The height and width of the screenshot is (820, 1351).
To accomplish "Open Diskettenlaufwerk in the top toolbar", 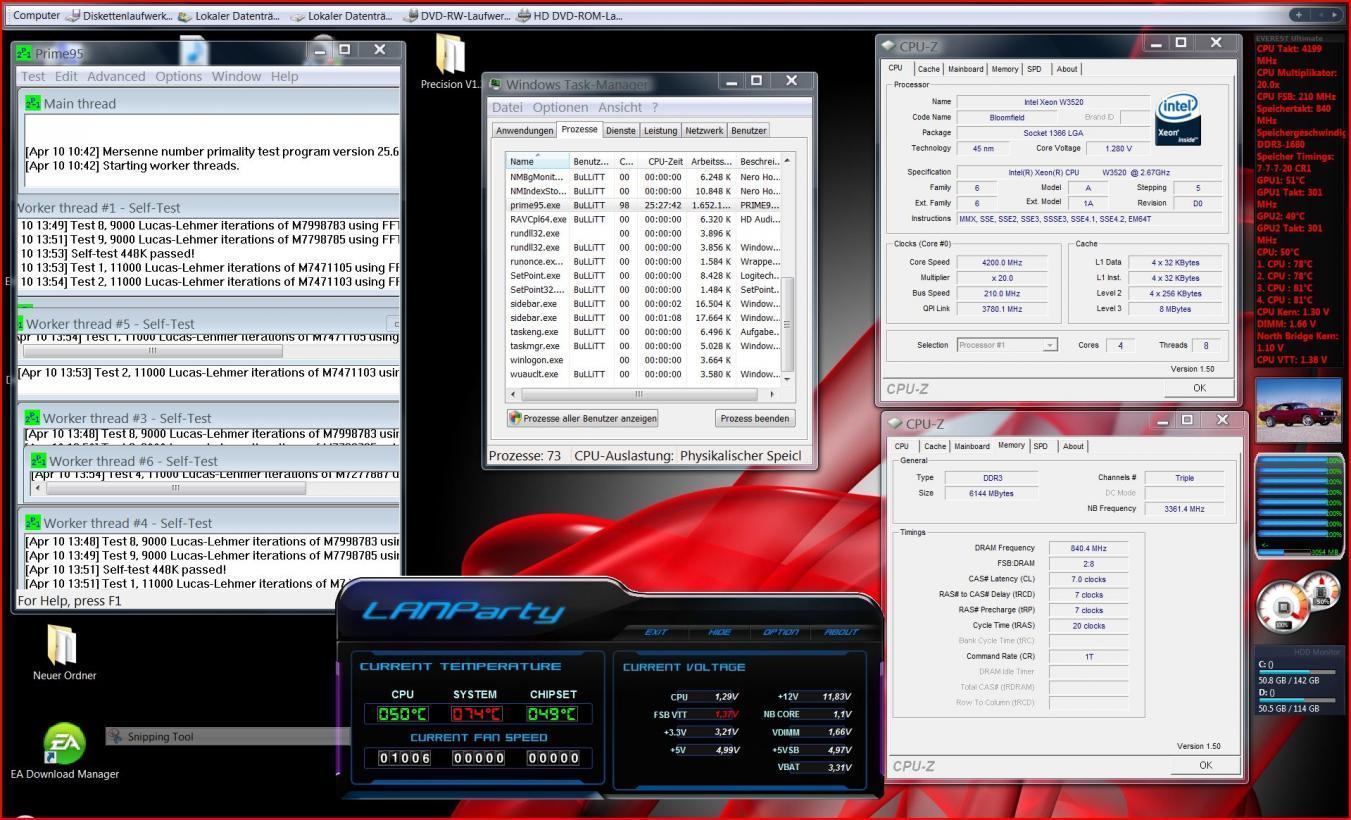I will click(x=118, y=15).
